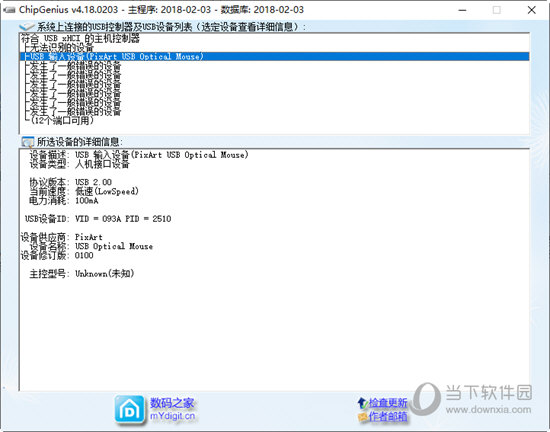The height and width of the screenshot is (432, 550).
Task: Click the USB控制器及USB设备列表 heading
Action: click(172, 27)
